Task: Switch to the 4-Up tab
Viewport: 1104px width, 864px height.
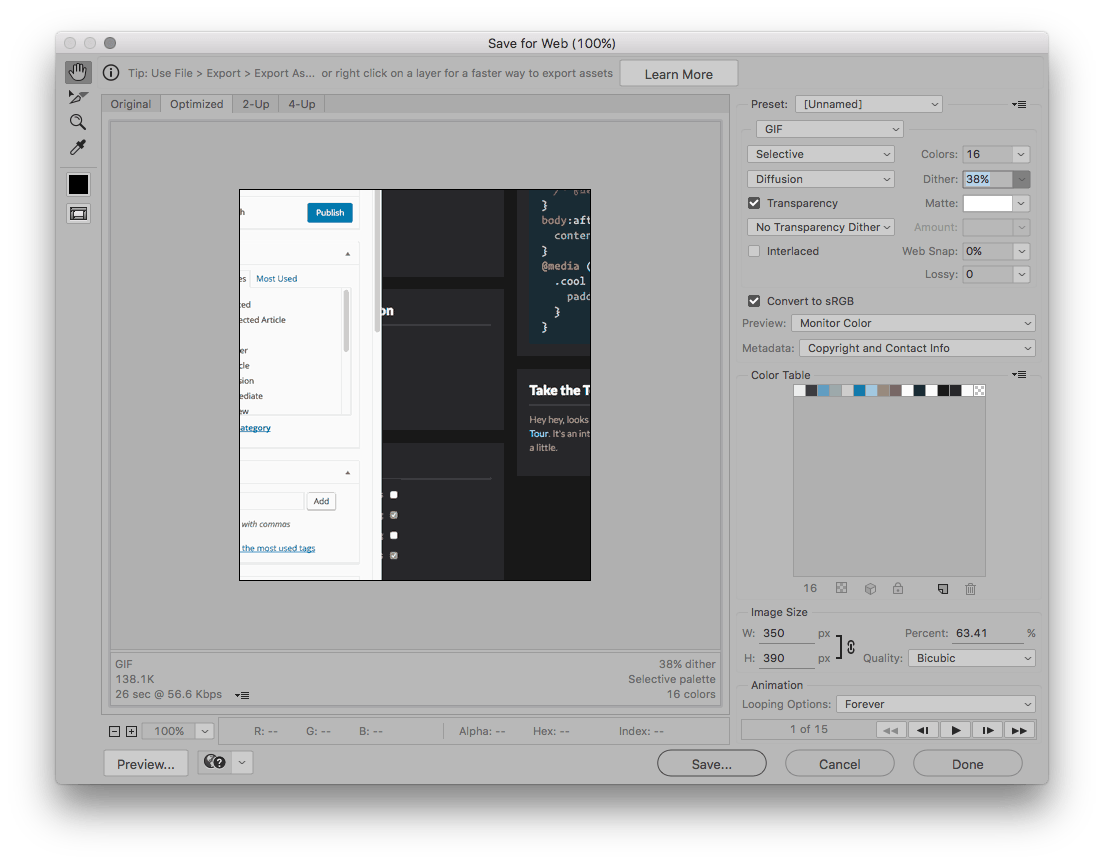Action: tap(302, 104)
